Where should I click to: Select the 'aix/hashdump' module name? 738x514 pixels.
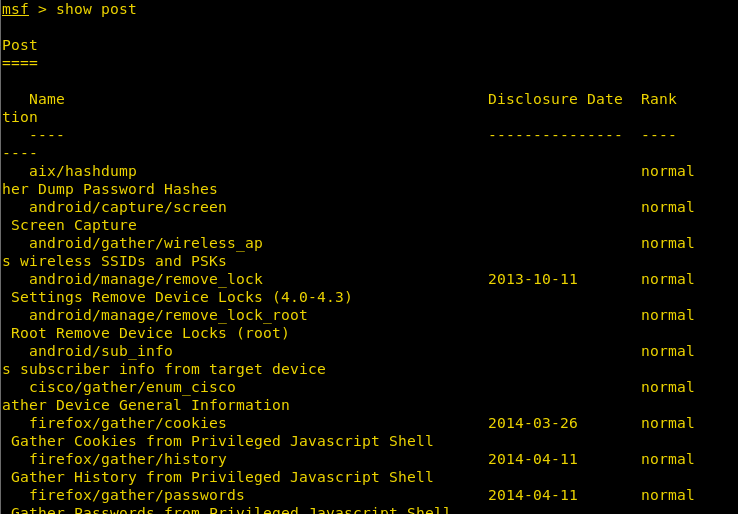click(x=83, y=171)
